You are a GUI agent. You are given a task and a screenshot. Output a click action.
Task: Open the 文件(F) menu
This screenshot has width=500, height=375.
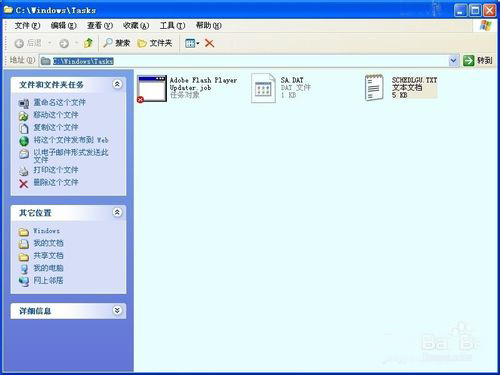[27, 25]
